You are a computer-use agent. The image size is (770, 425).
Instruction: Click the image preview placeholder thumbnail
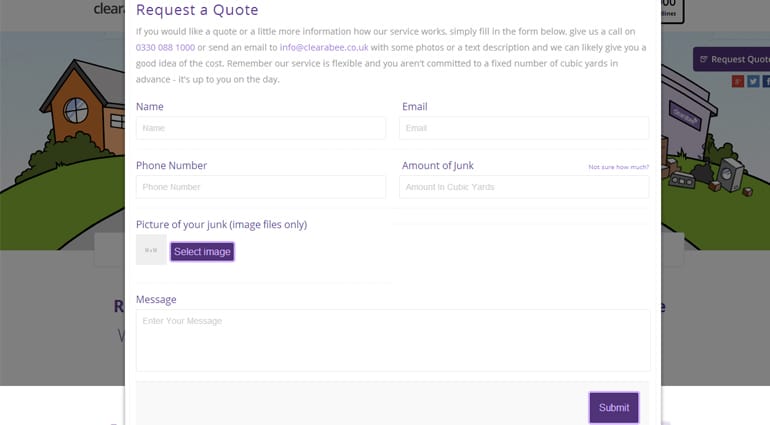pos(151,250)
